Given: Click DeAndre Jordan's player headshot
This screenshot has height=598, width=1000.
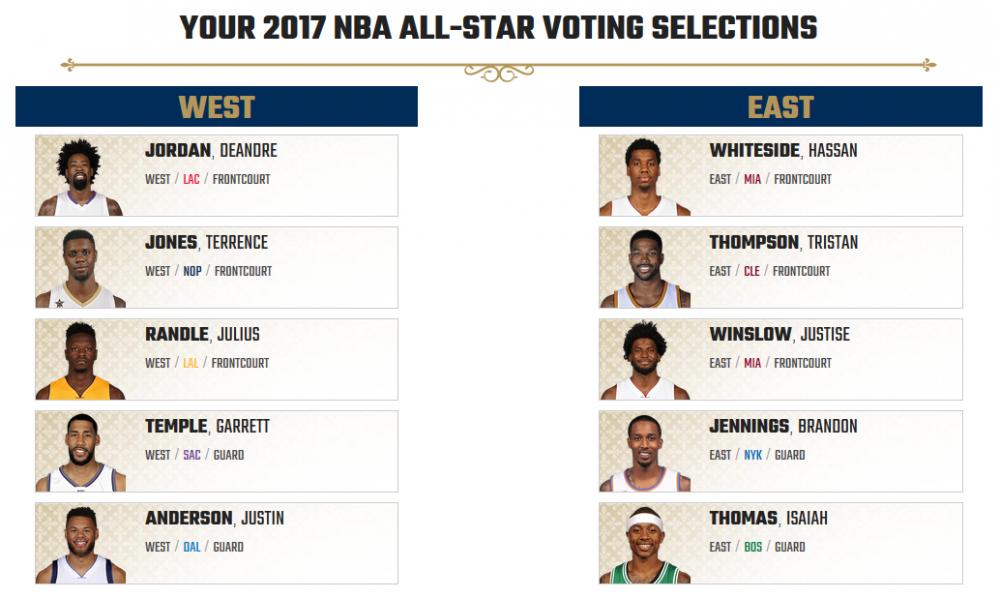Looking at the screenshot, I should coord(80,177).
